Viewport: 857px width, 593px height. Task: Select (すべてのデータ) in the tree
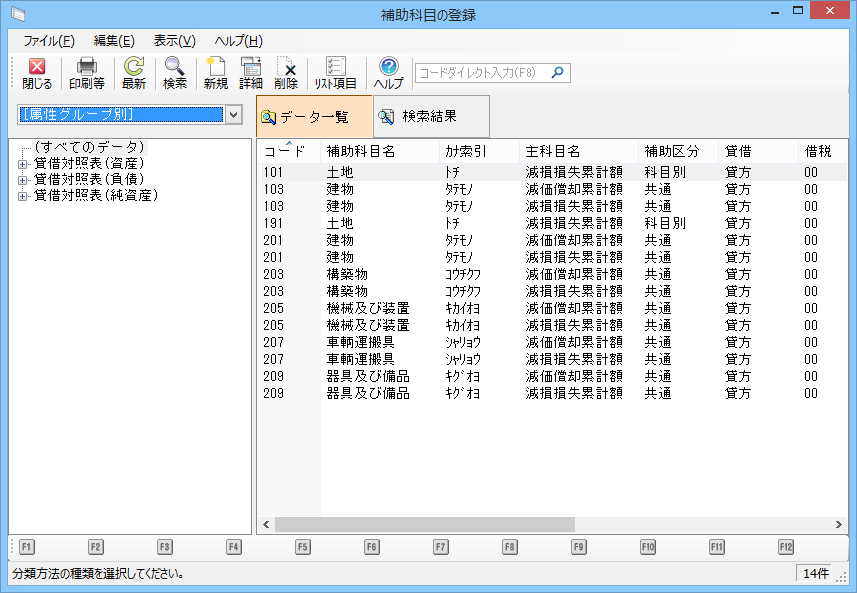tap(89, 148)
